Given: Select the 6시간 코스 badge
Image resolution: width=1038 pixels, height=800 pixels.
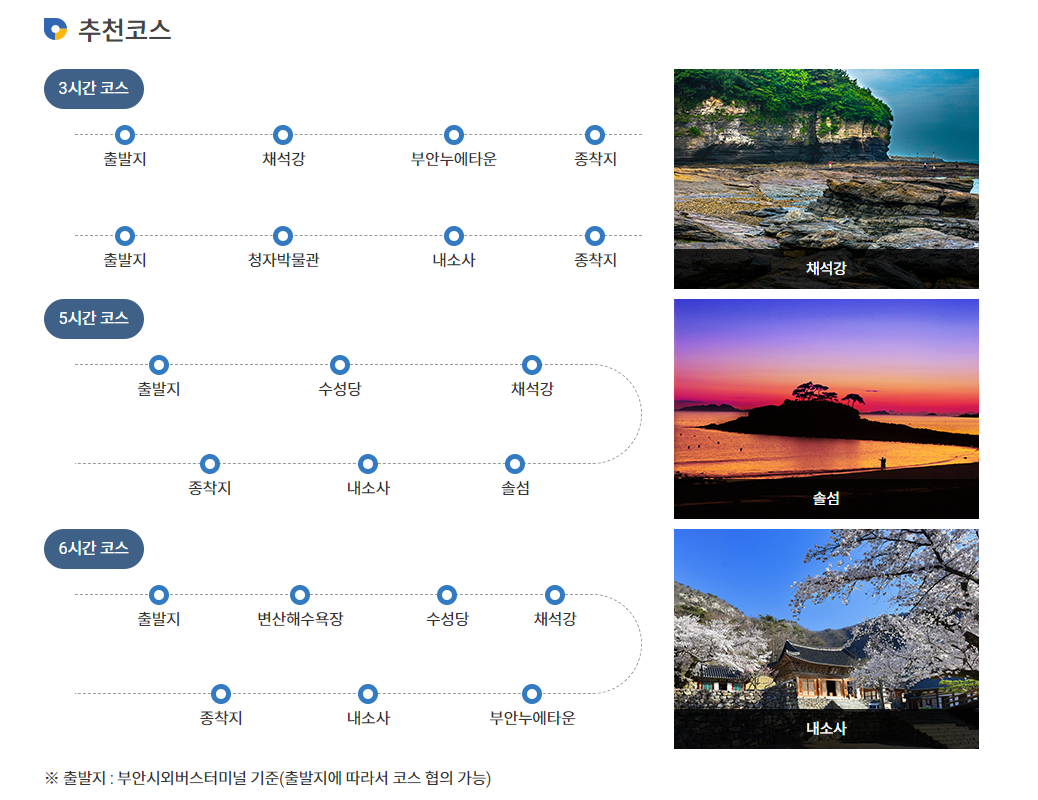Looking at the screenshot, I should point(94,549).
